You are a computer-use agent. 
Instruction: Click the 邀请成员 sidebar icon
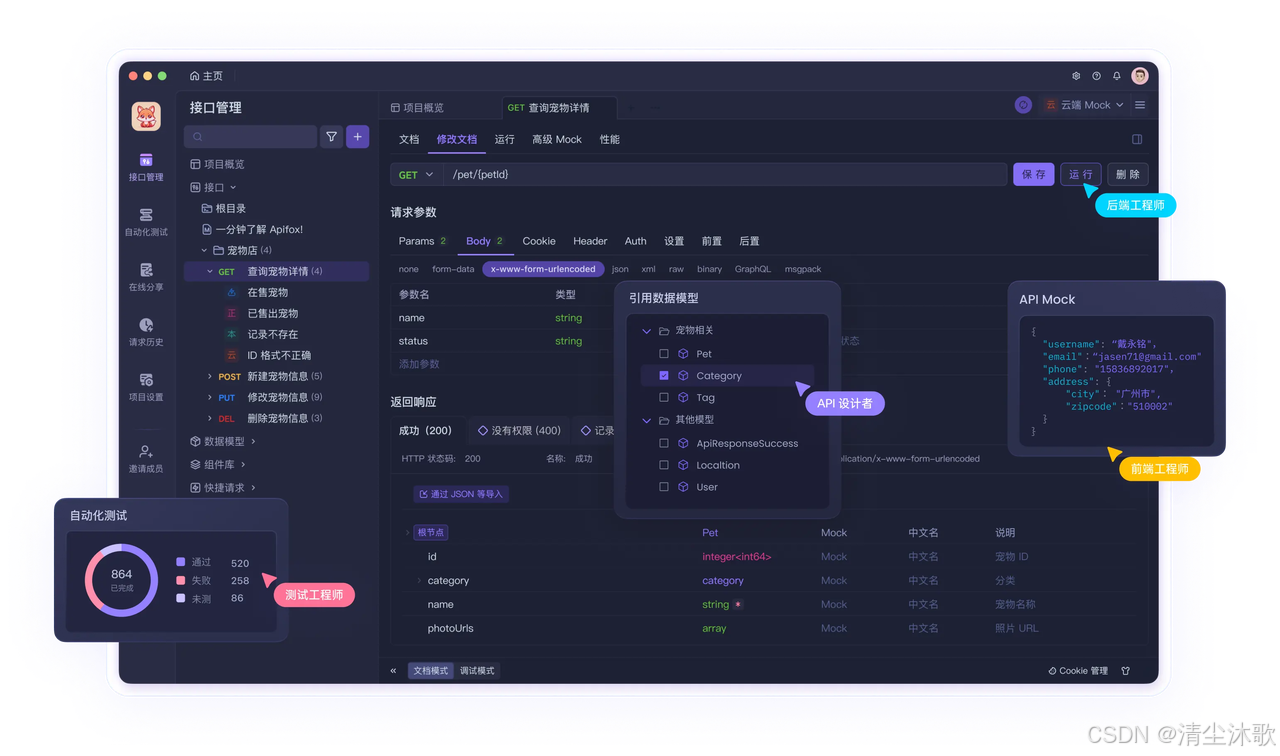tap(146, 454)
